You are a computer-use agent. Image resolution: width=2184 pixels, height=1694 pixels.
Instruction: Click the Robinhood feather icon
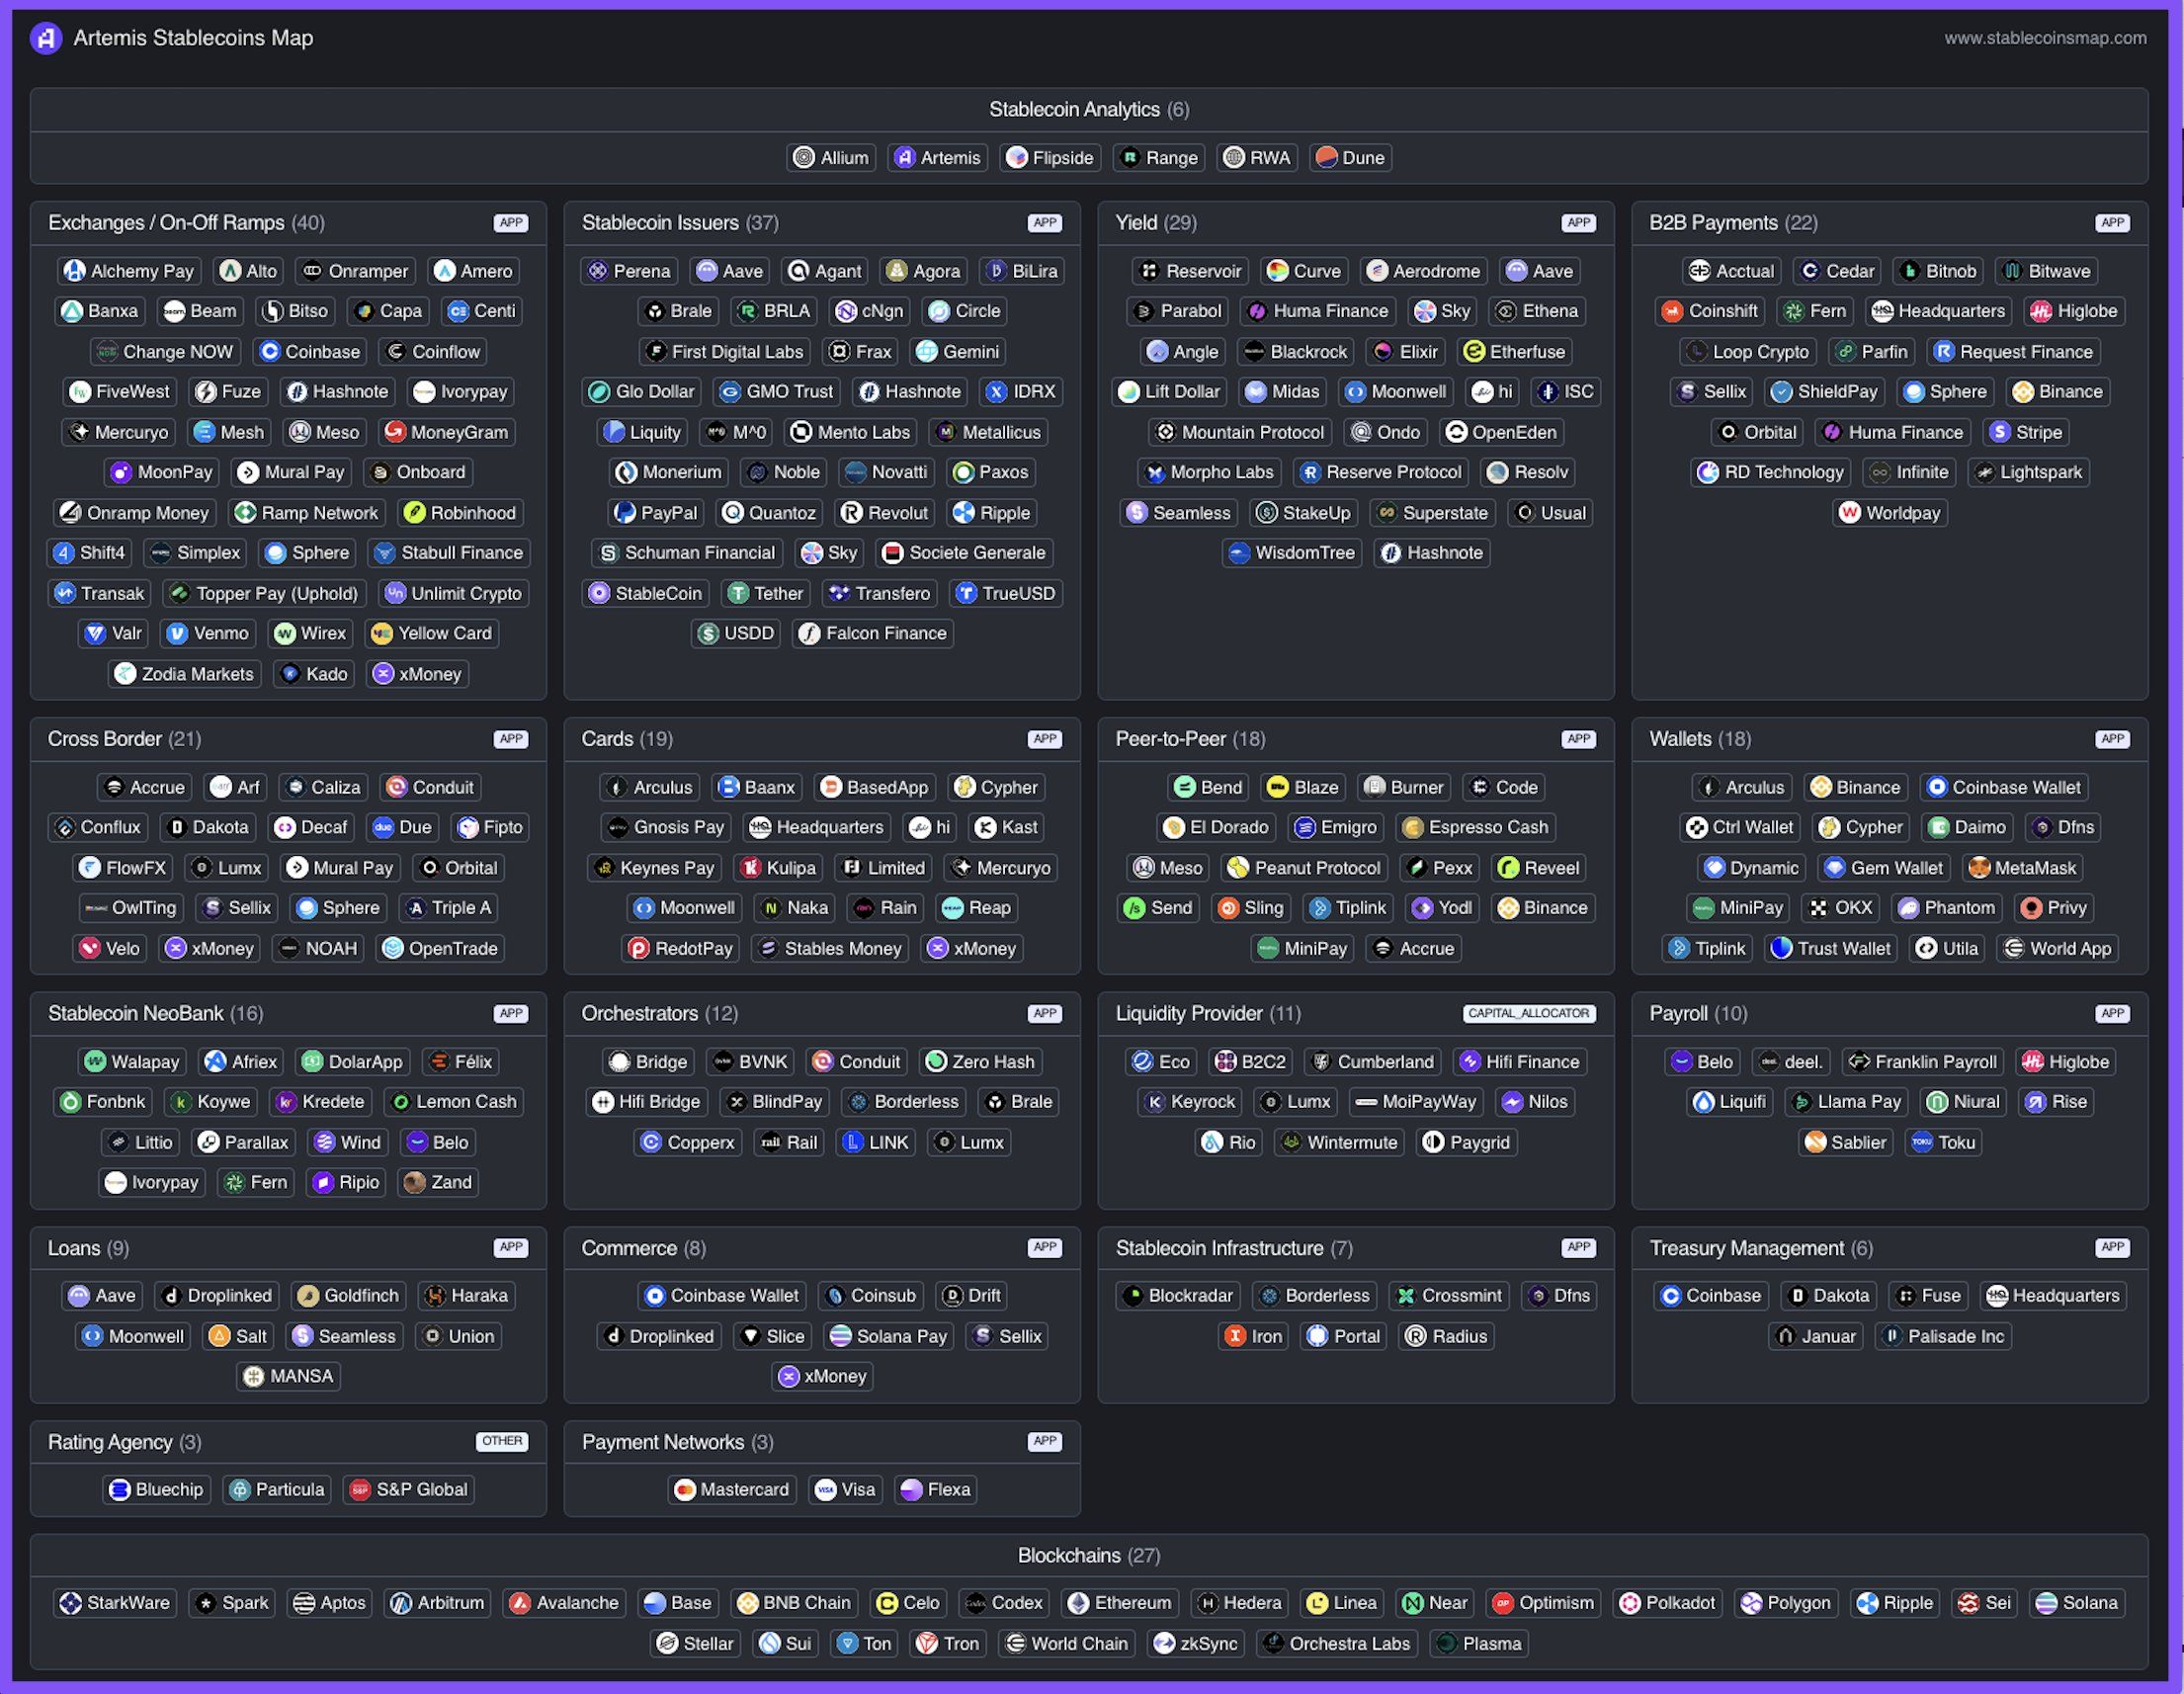click(414, 513)
